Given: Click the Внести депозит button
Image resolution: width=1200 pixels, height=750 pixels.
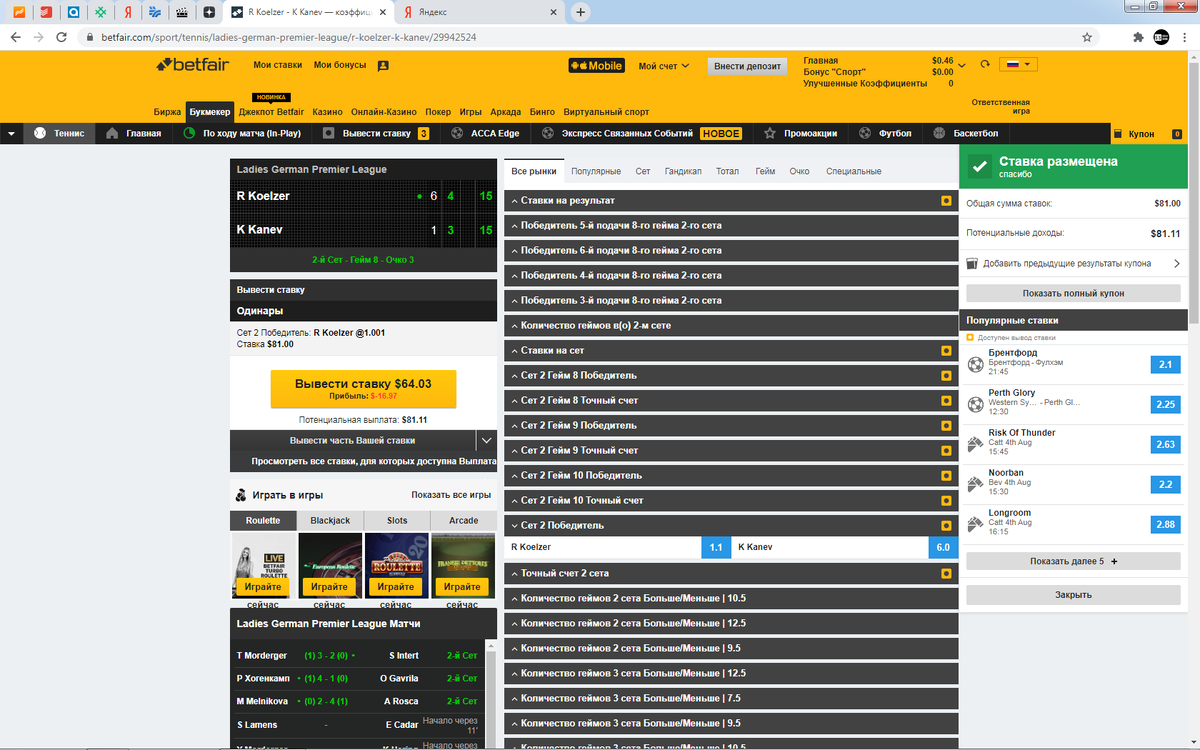Looking at the screenshot, I should pyautogui.click(x=747, y=66).
